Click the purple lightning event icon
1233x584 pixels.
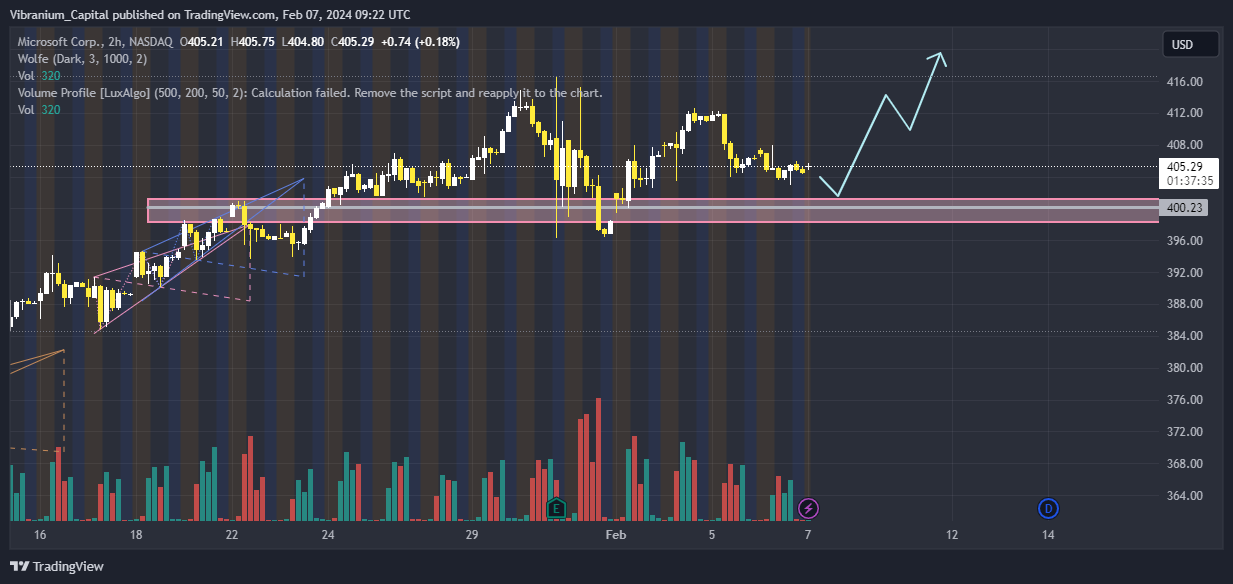click(x=808, y=508)
